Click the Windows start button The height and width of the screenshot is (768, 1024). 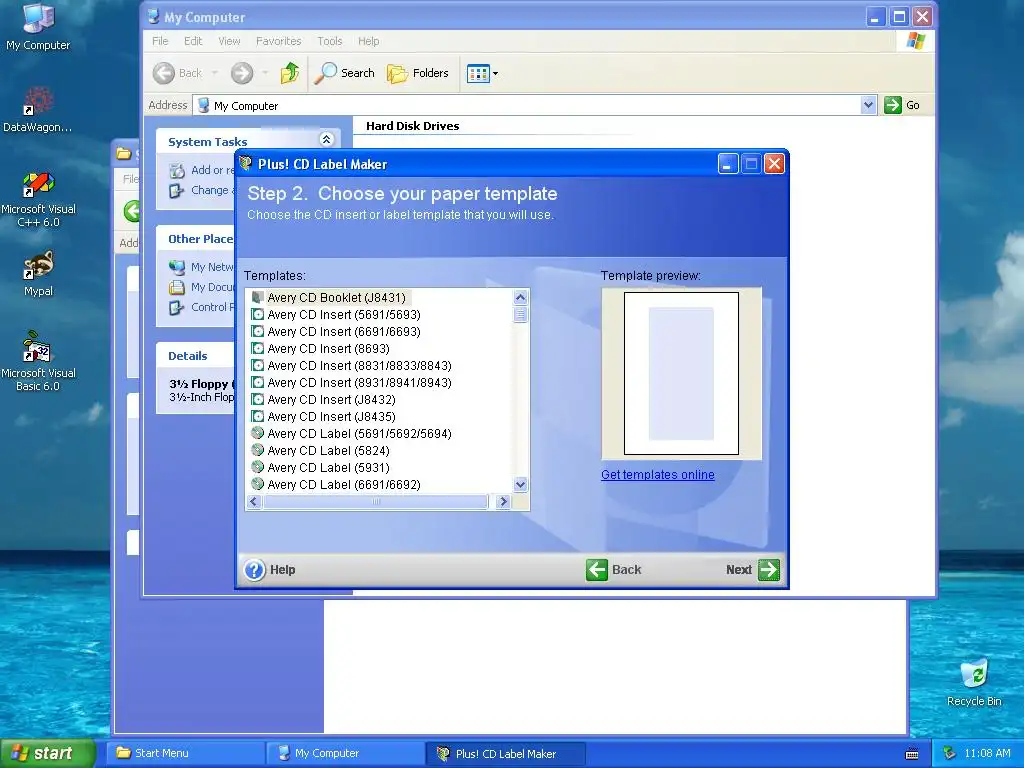(48, 753)
